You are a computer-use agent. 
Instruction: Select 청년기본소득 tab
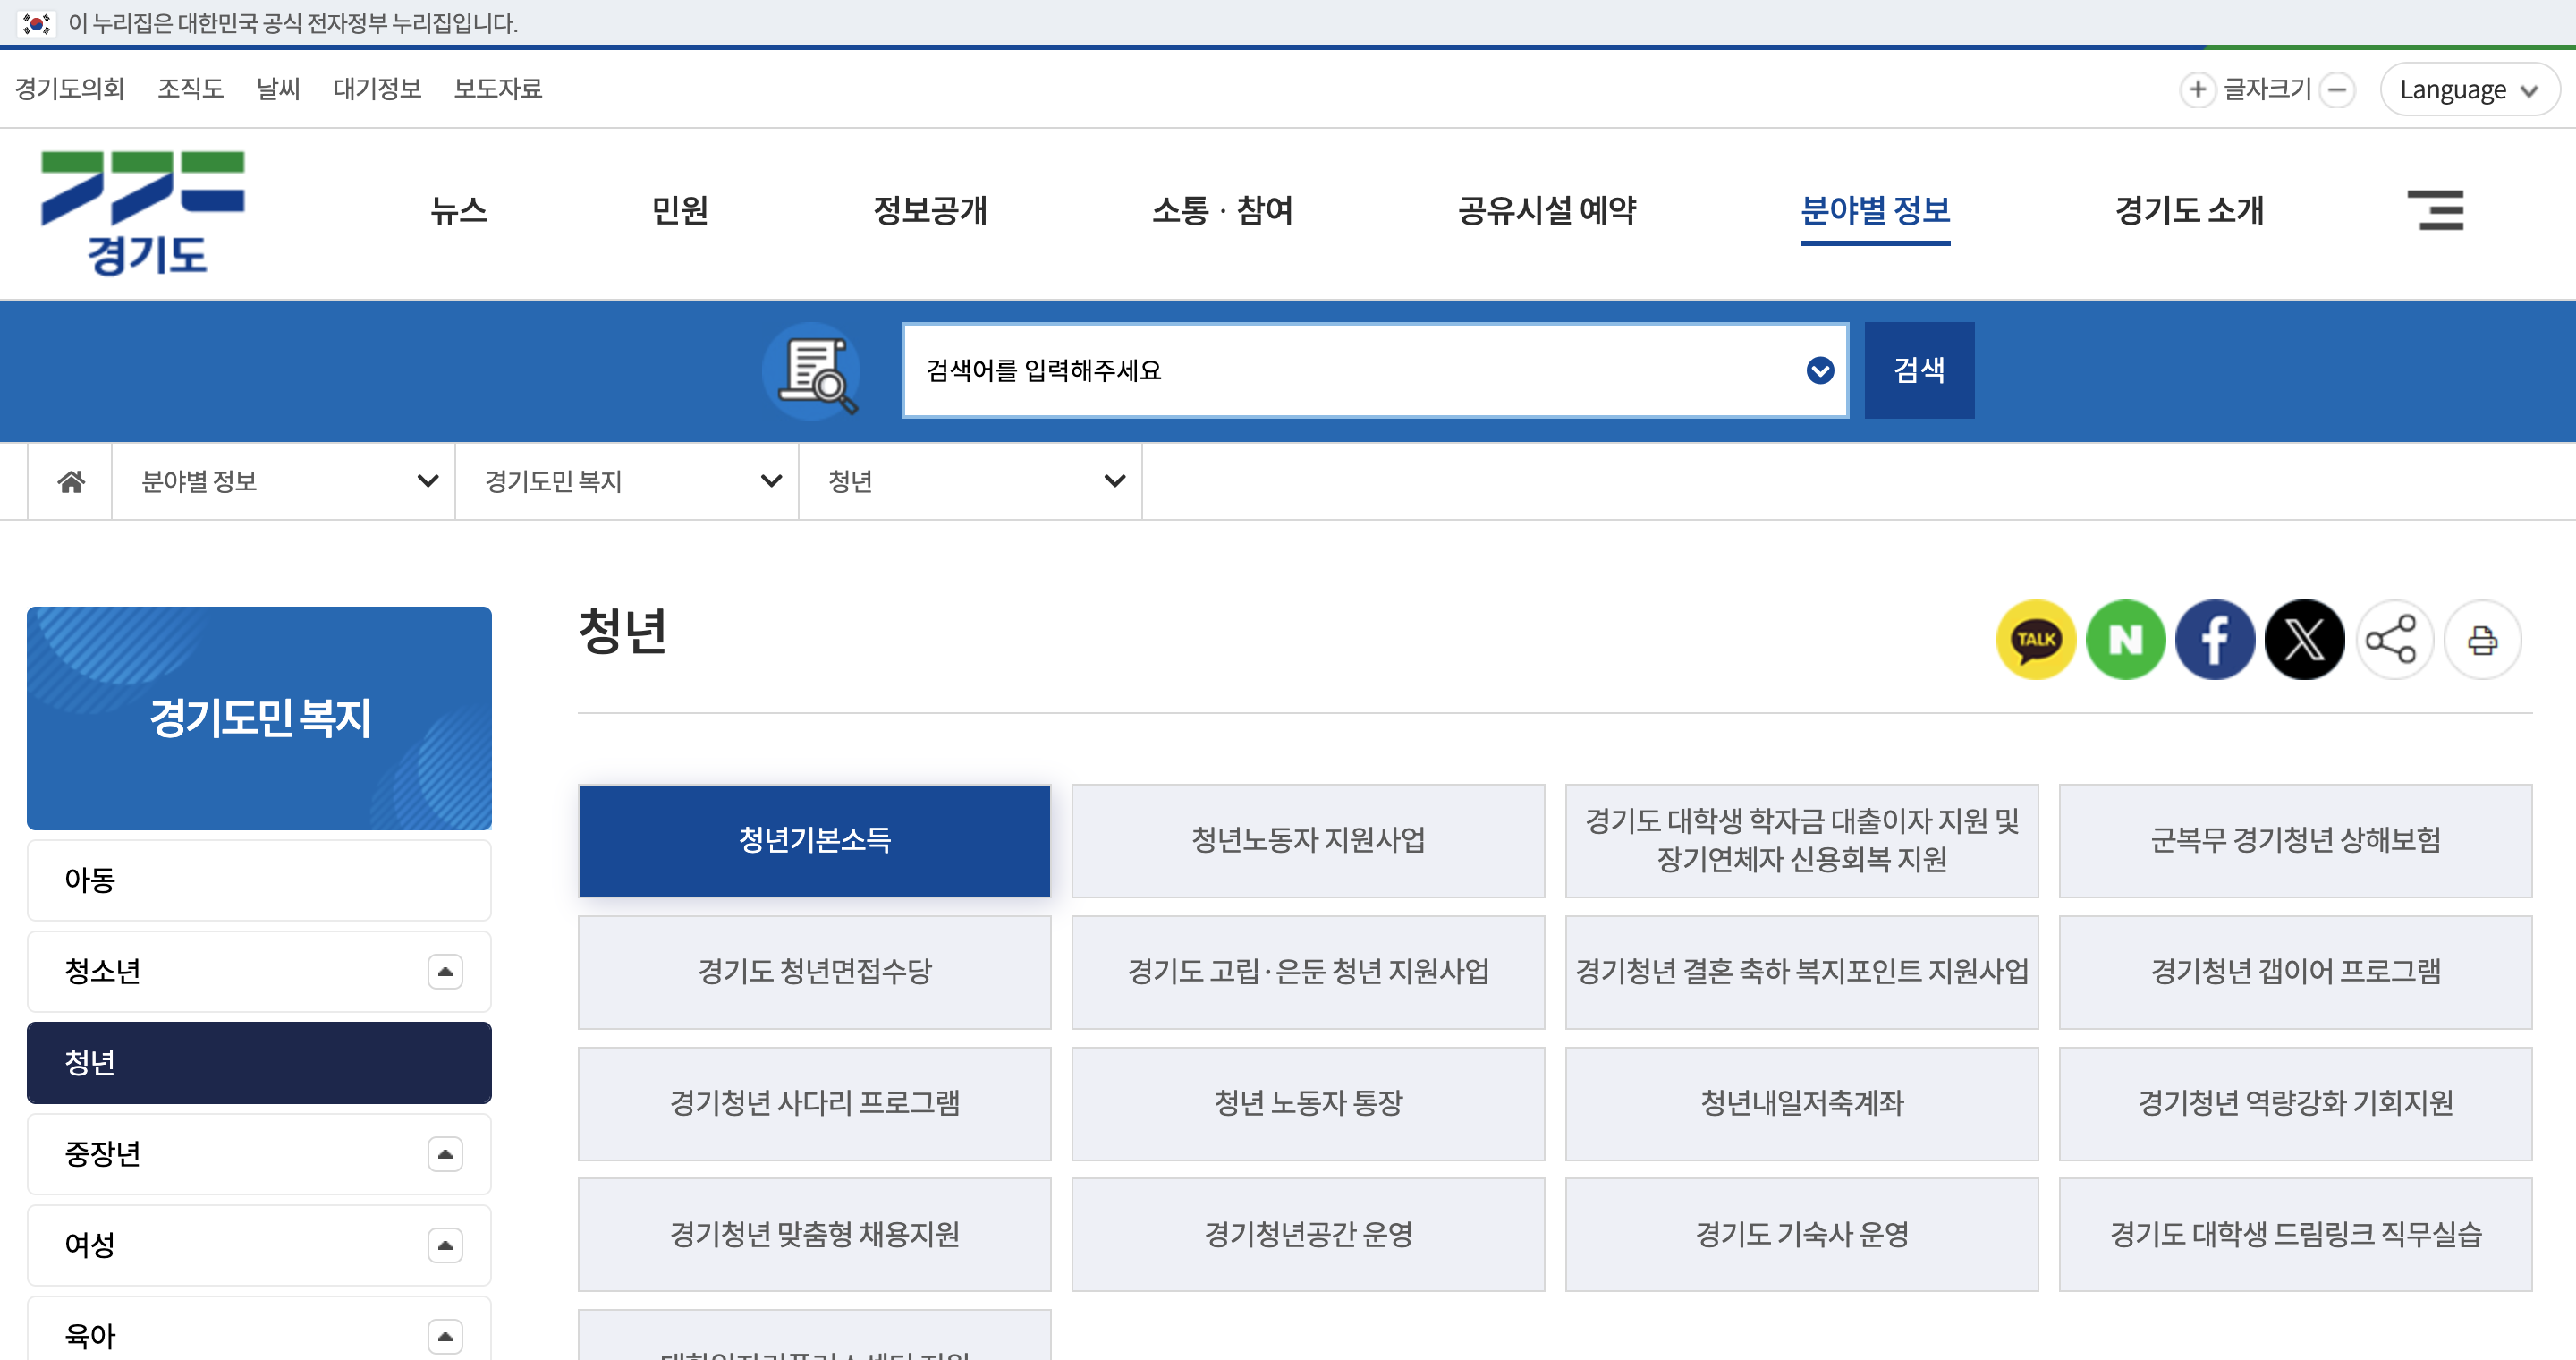click(x=814, y=841)
